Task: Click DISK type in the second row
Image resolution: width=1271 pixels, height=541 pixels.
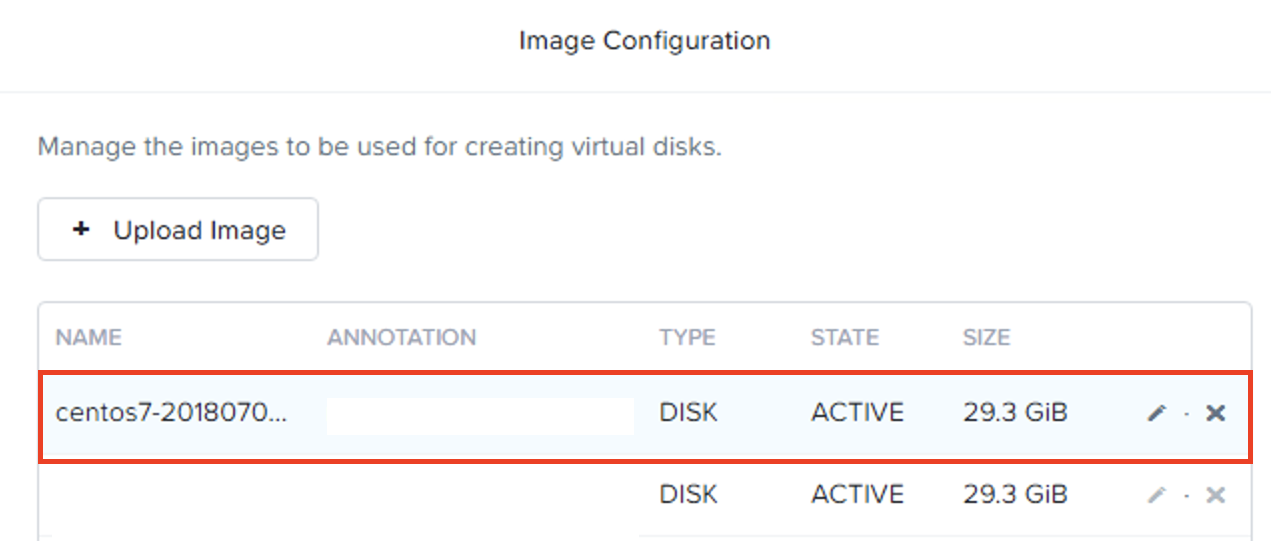Action: pos(688,495)
